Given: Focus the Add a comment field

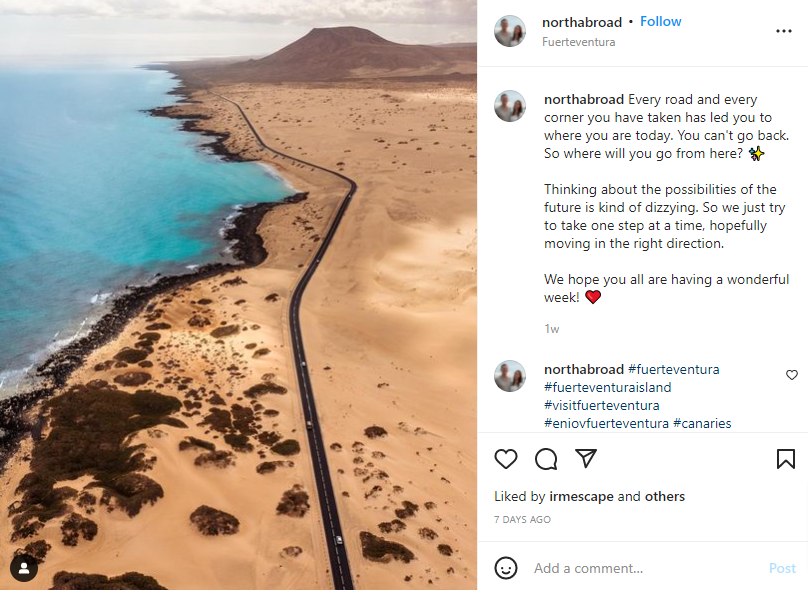Looking at the screenshot, I should click(x=646, y=568).
